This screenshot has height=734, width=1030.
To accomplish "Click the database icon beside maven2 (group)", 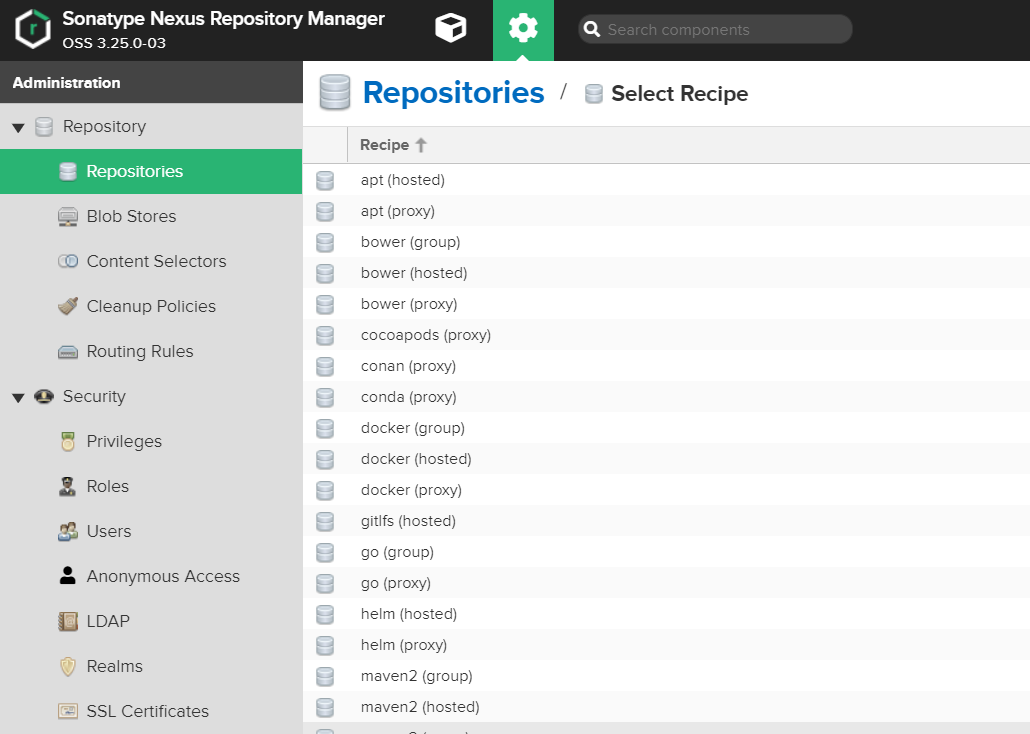I will click(x=325, y=676).
